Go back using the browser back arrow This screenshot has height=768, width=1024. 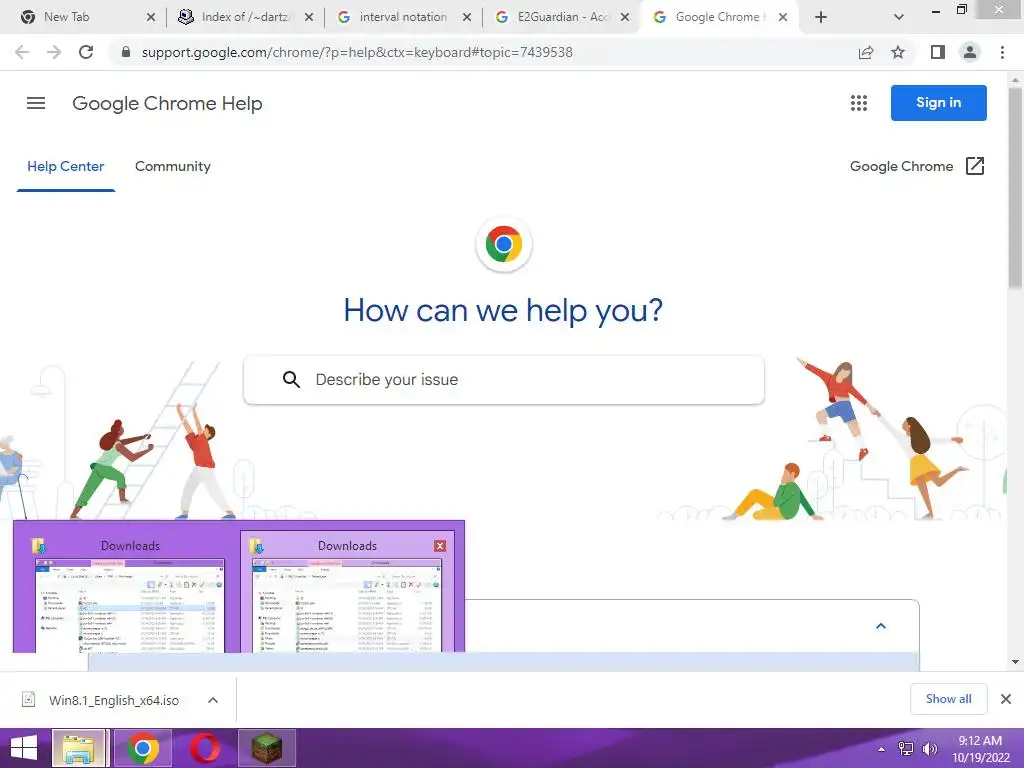(22, 52)
